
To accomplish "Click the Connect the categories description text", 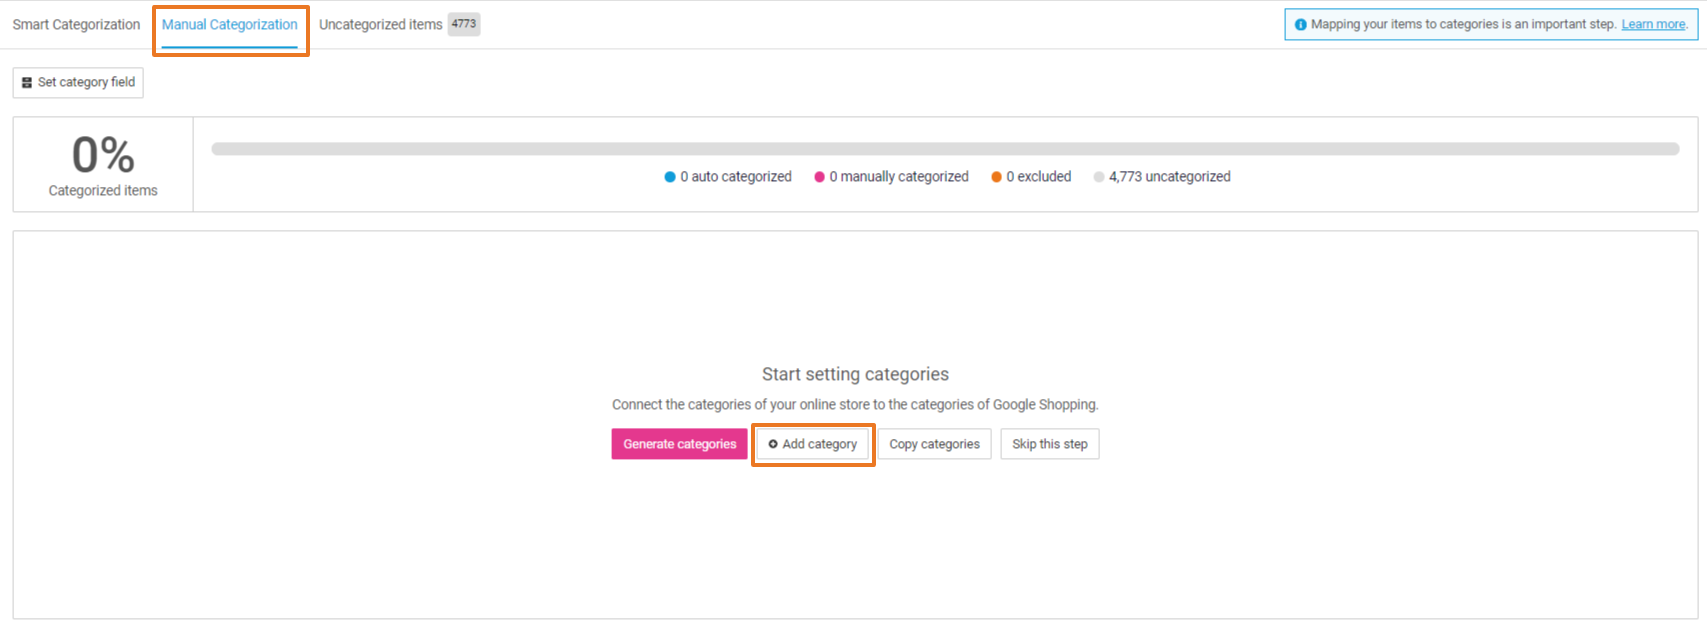I will (x=855, y=405).
